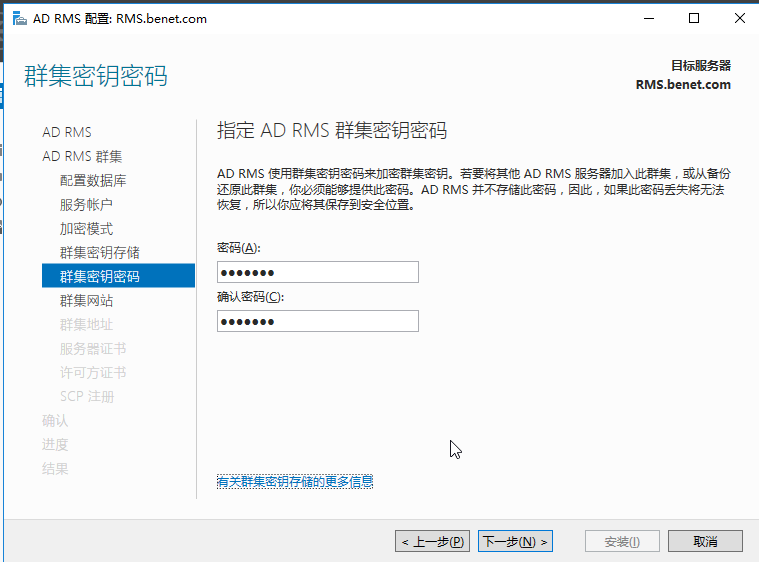Click the disabled 服务器证书 step
The height and width of the screenshot is (562, 759).
[93, 349]
